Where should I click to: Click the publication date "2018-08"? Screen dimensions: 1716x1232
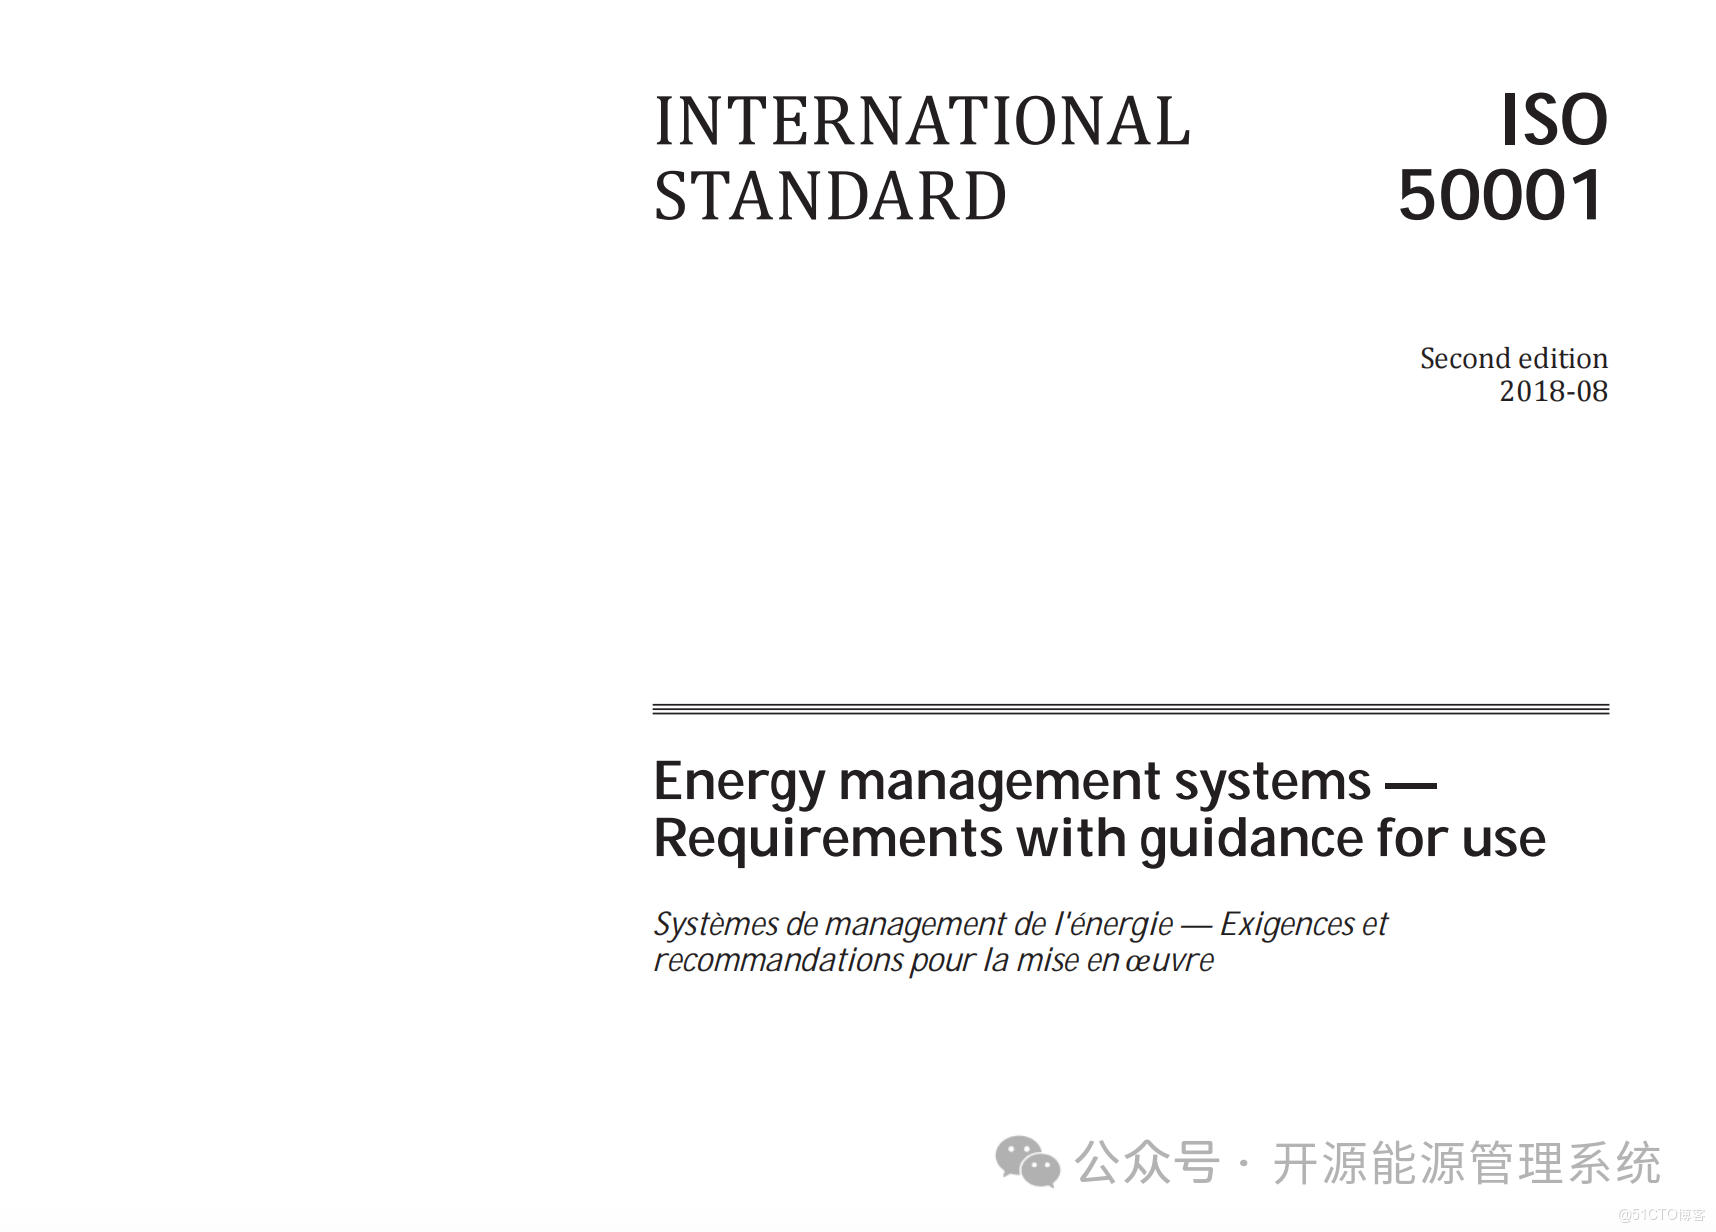tap(1554, 391)
